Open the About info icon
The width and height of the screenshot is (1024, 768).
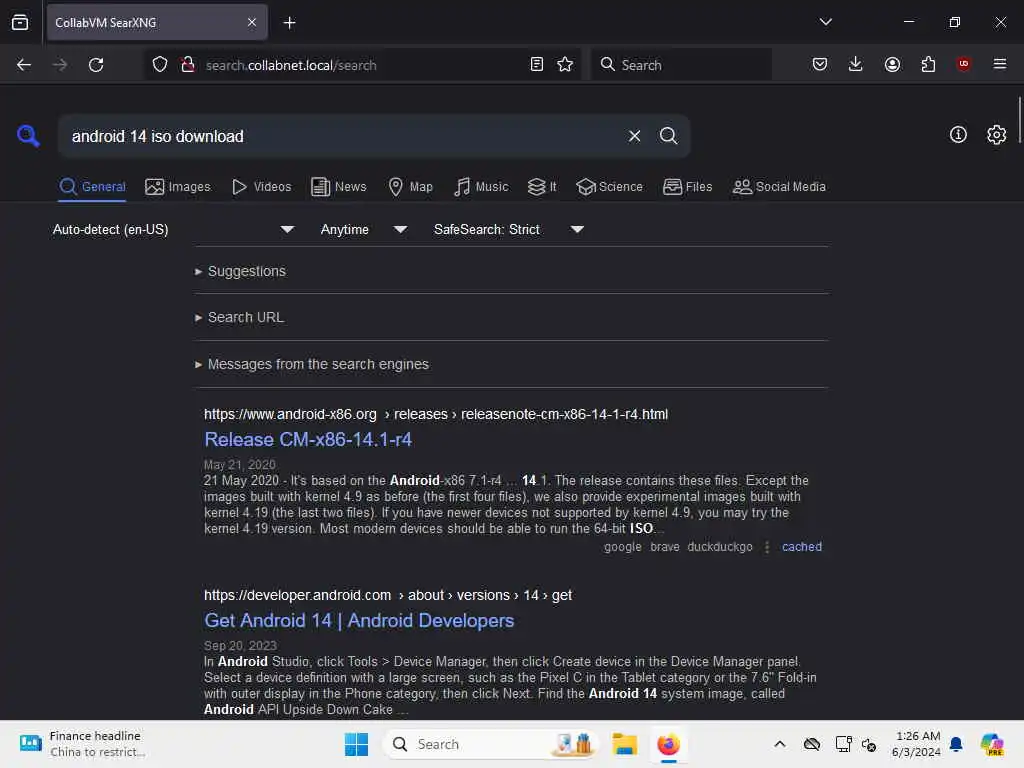957,135
